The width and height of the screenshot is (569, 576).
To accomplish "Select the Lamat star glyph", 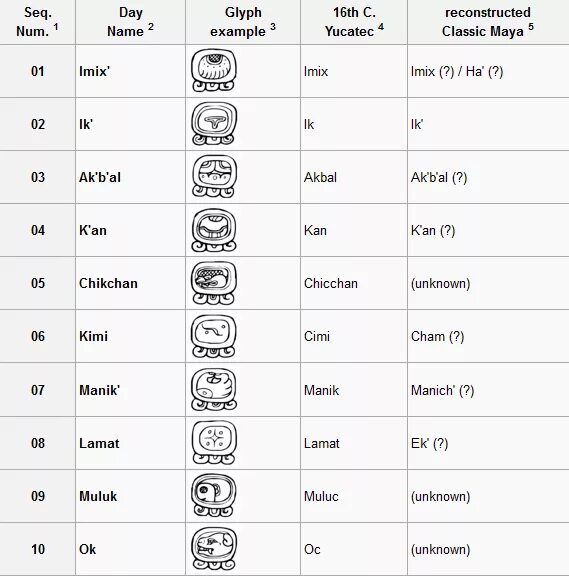I will click(x=214, y=443).
